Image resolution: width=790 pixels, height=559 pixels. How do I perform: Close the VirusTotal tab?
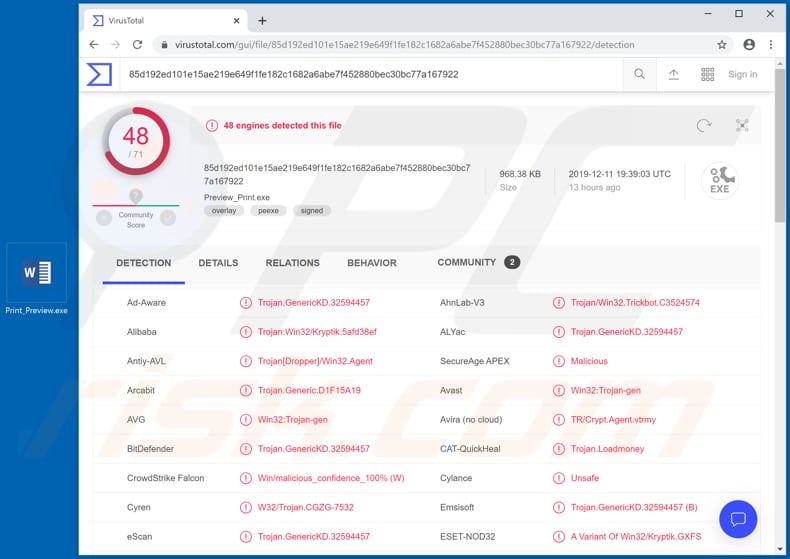236,21
